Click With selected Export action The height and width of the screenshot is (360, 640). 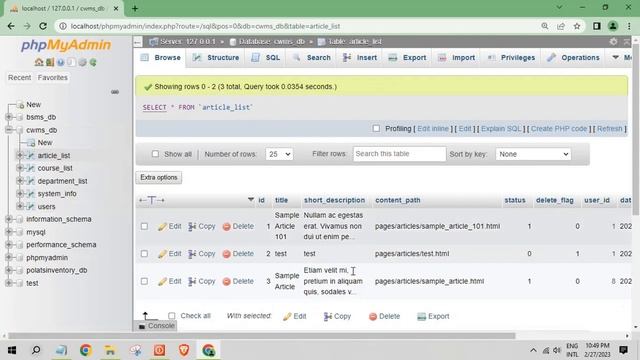coord(433,316)
